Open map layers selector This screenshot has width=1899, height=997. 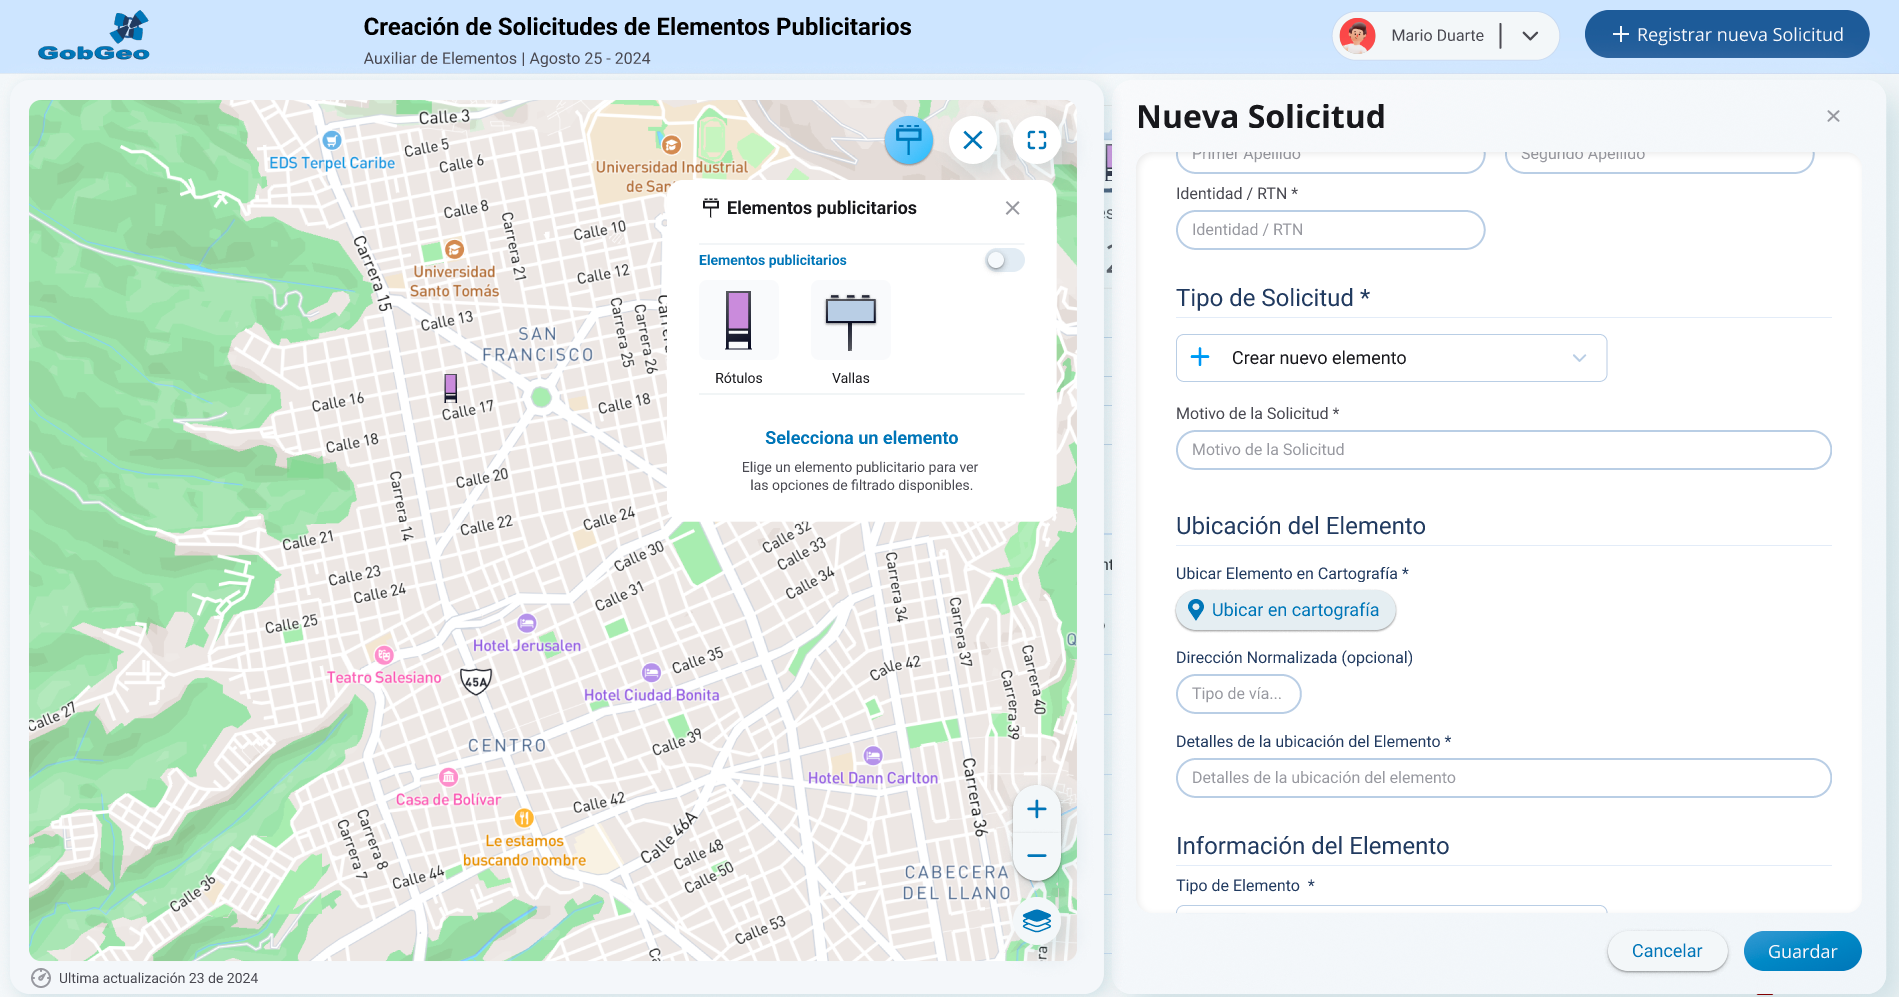[x=1037, y=921]
